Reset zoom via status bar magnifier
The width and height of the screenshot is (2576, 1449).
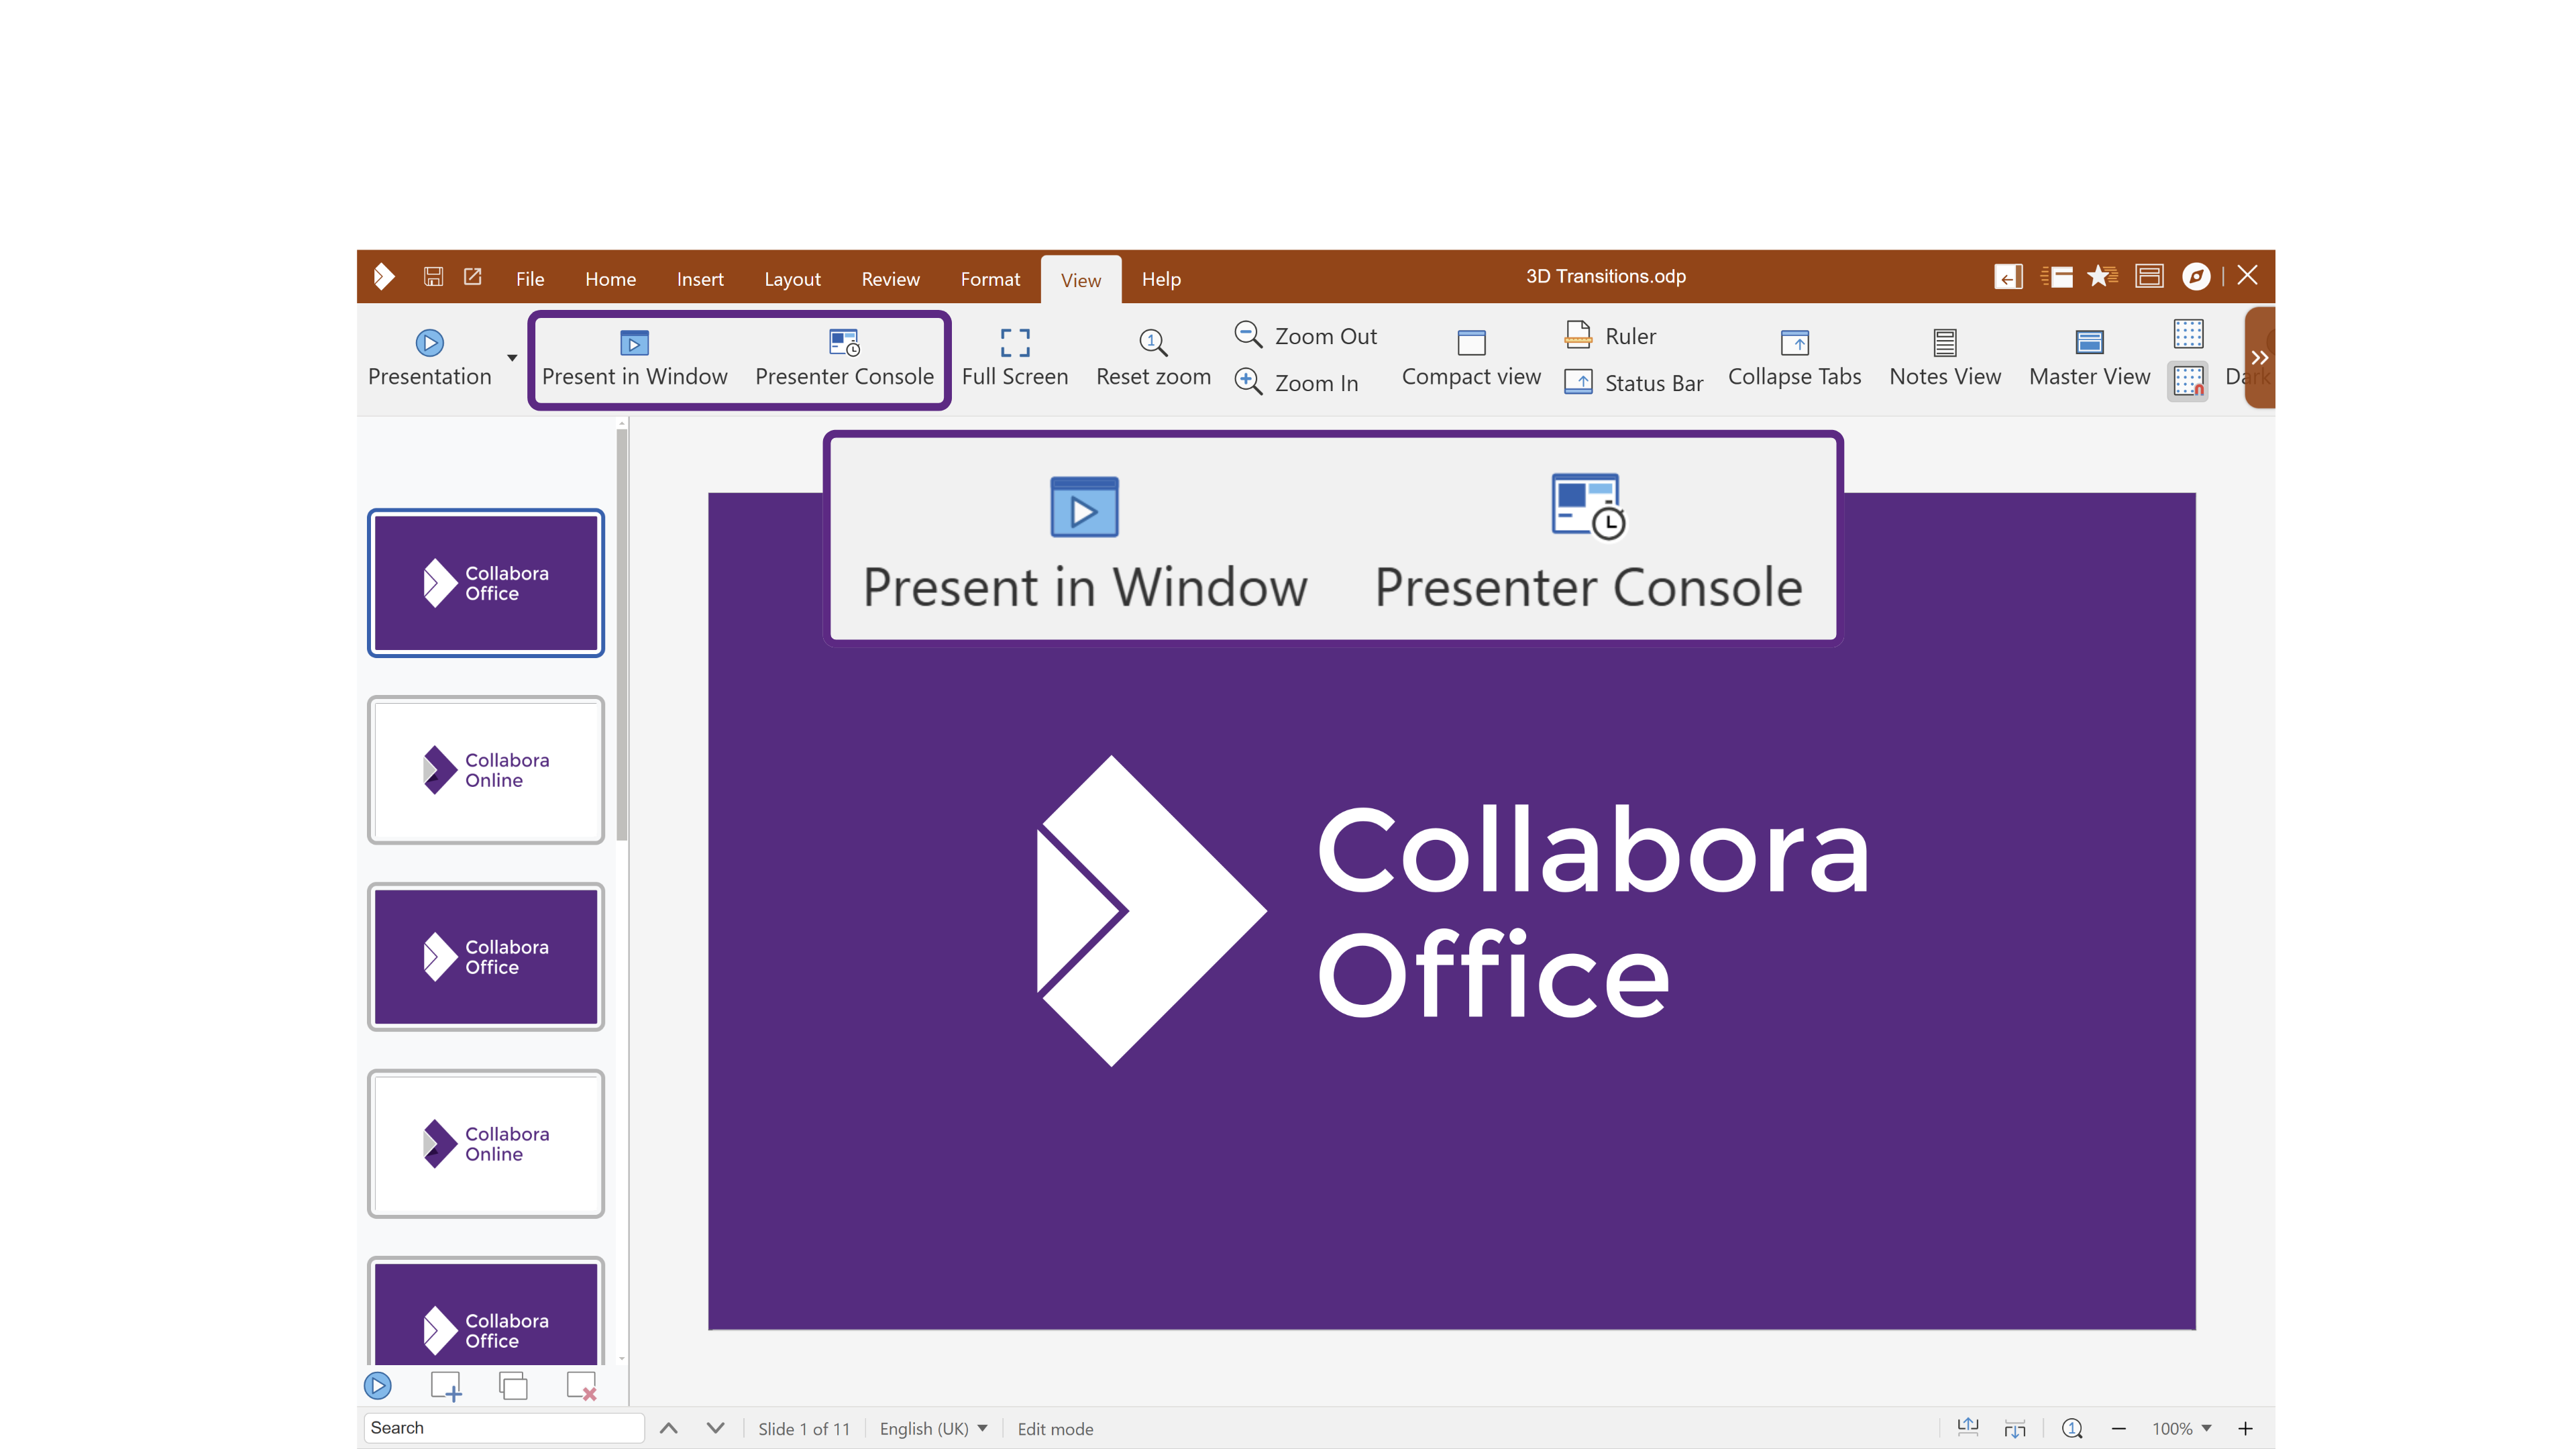2072,1428
